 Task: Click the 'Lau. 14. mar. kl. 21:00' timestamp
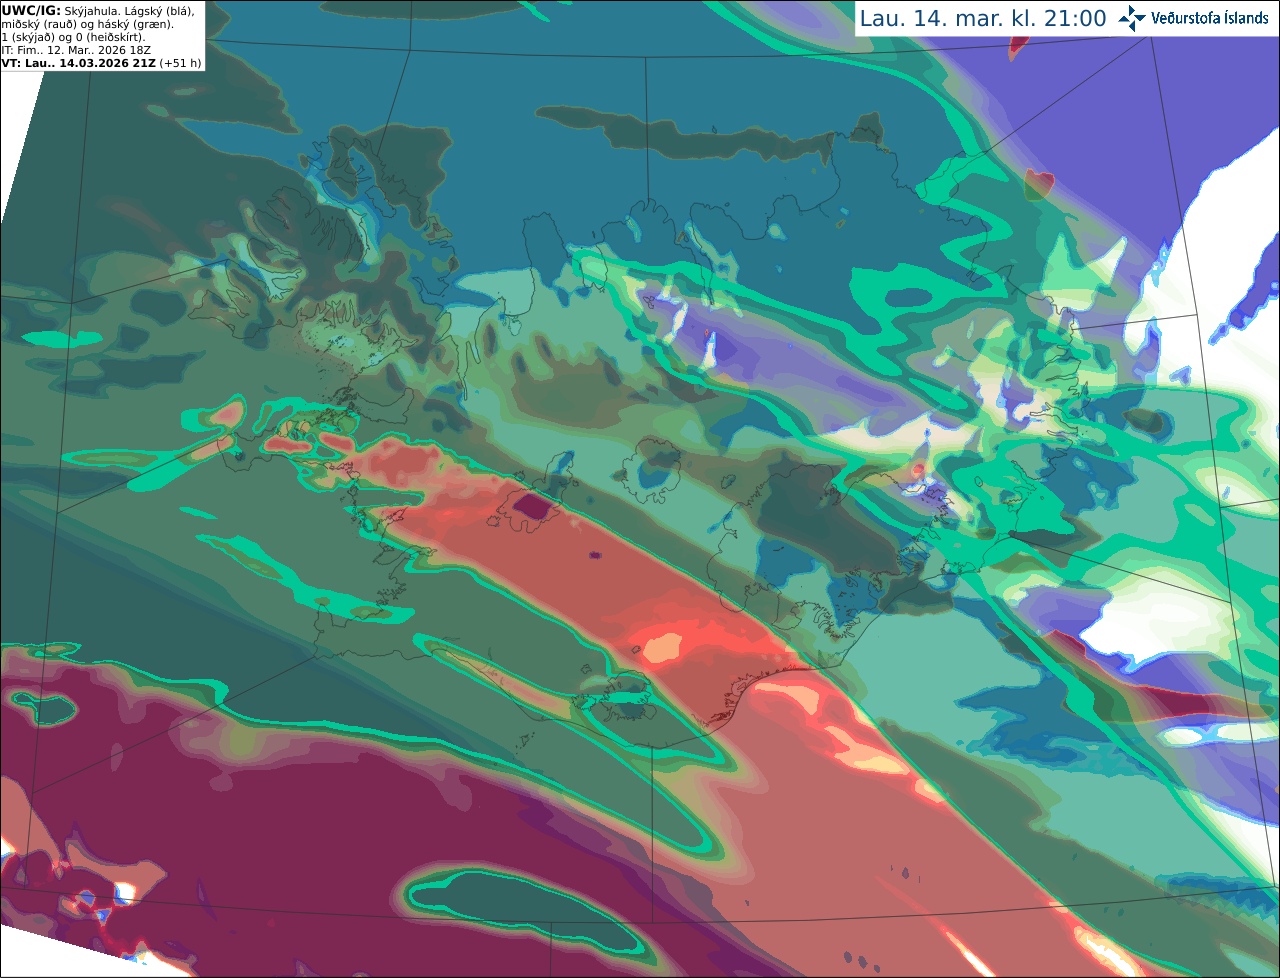coord(983,19)
